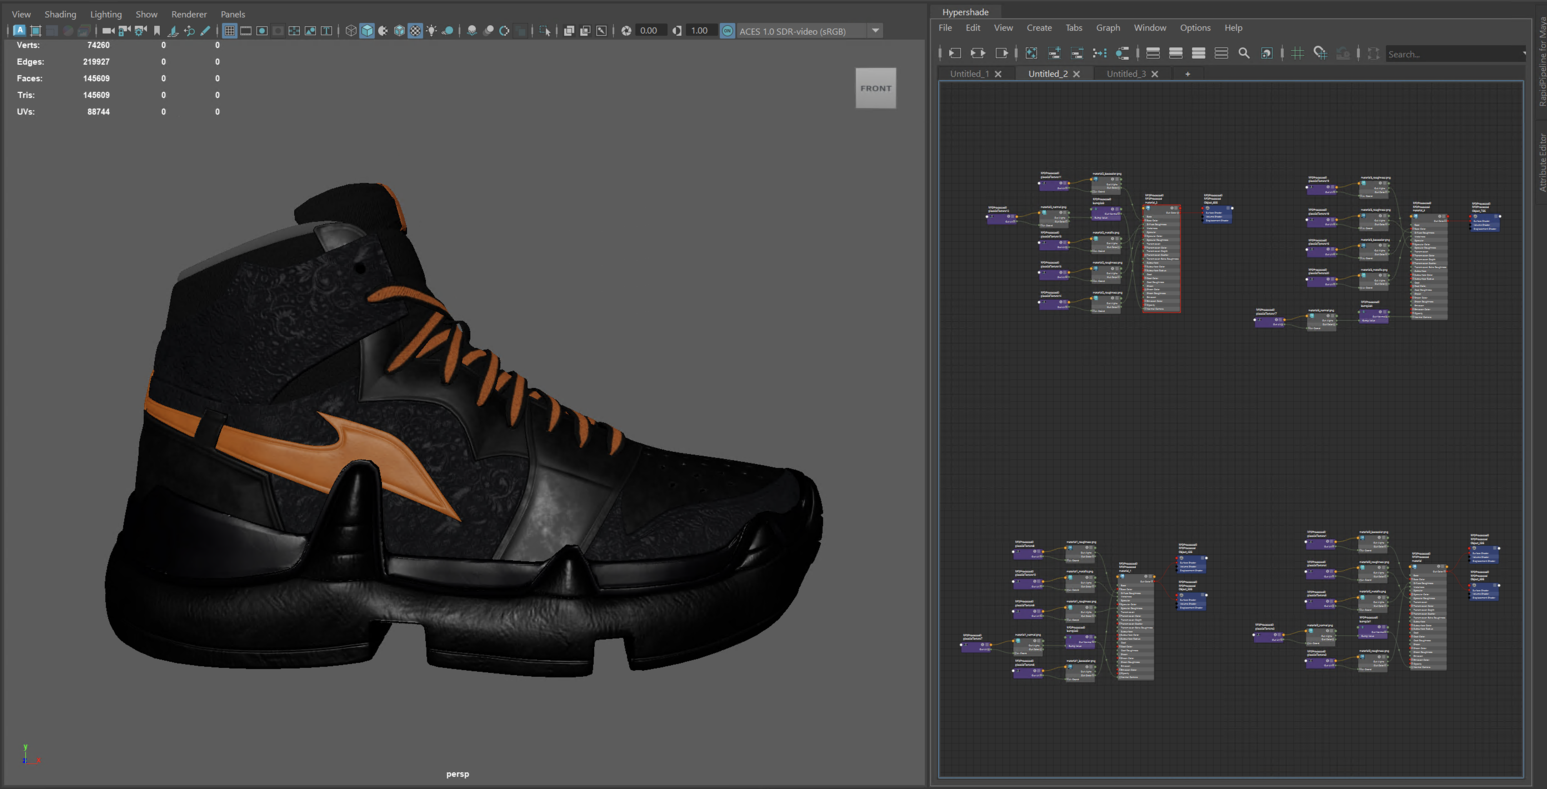Enable smooth shade all cube icon

click(x=367, y=31)
